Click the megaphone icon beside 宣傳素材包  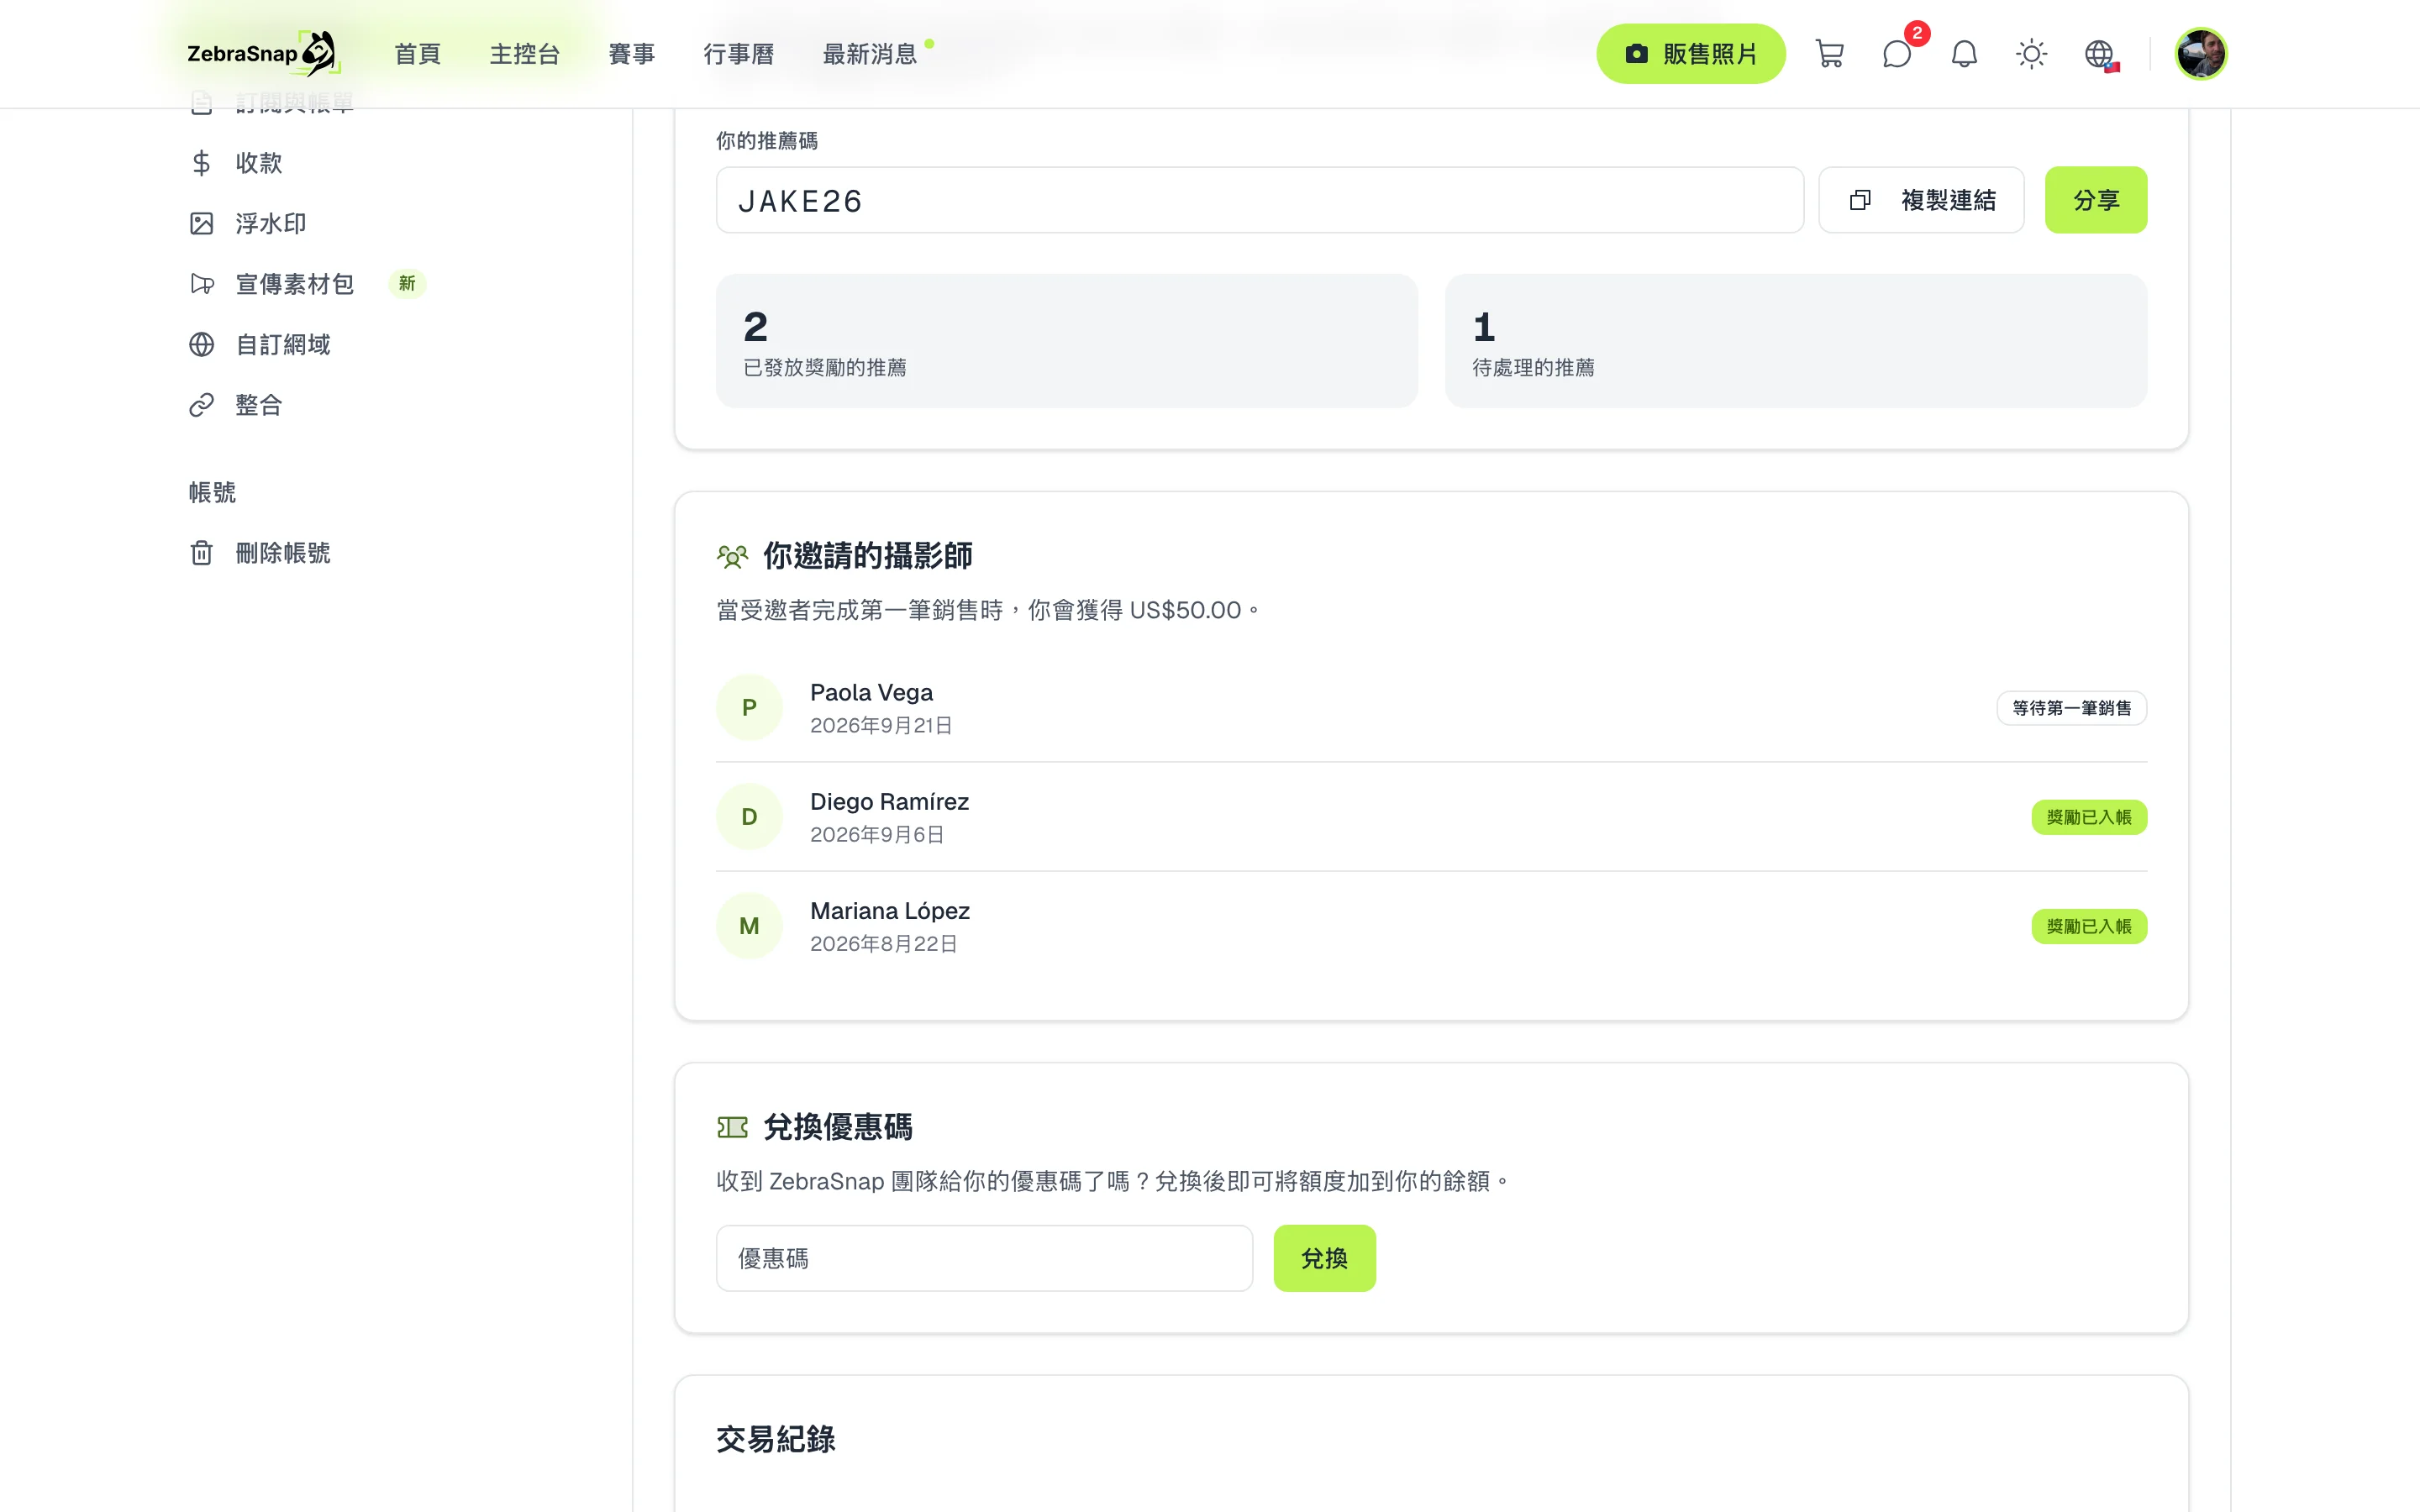coord(201,284)
